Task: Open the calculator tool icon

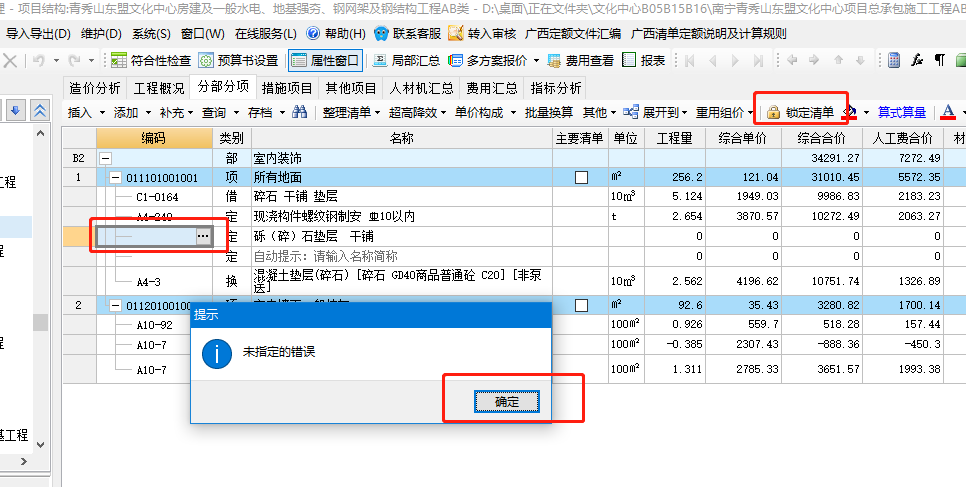Action: click(894, 60)
